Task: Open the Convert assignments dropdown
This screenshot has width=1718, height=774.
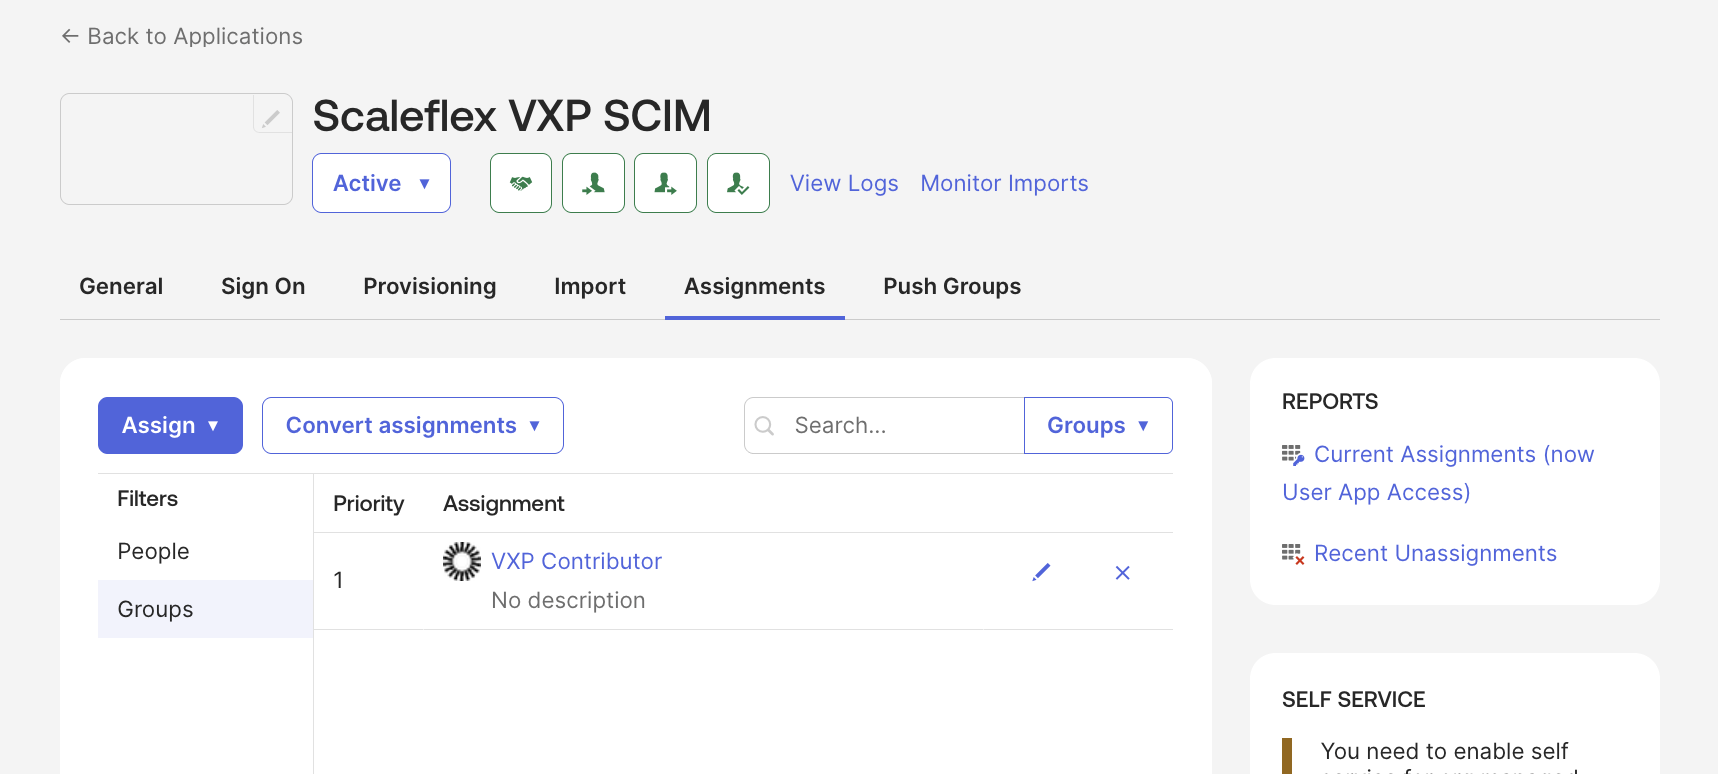Action: pyautogui.click(x=412, y=425)
